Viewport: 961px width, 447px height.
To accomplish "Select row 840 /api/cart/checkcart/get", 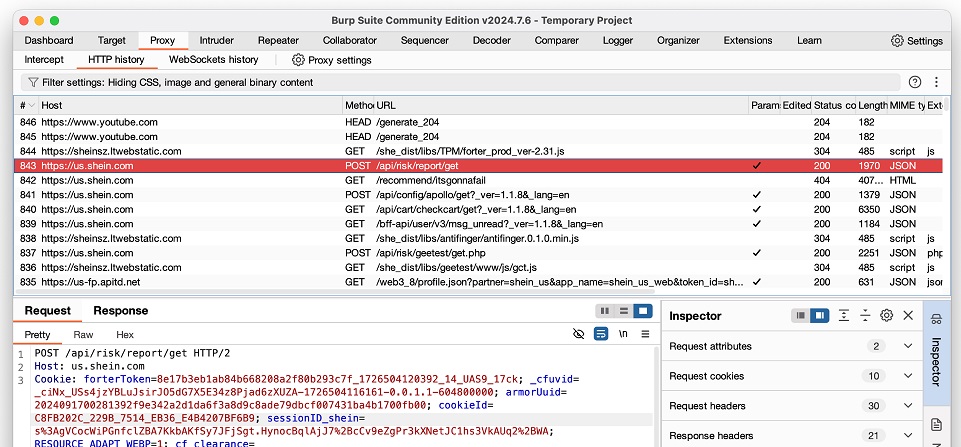I will (x=478, y=209).
